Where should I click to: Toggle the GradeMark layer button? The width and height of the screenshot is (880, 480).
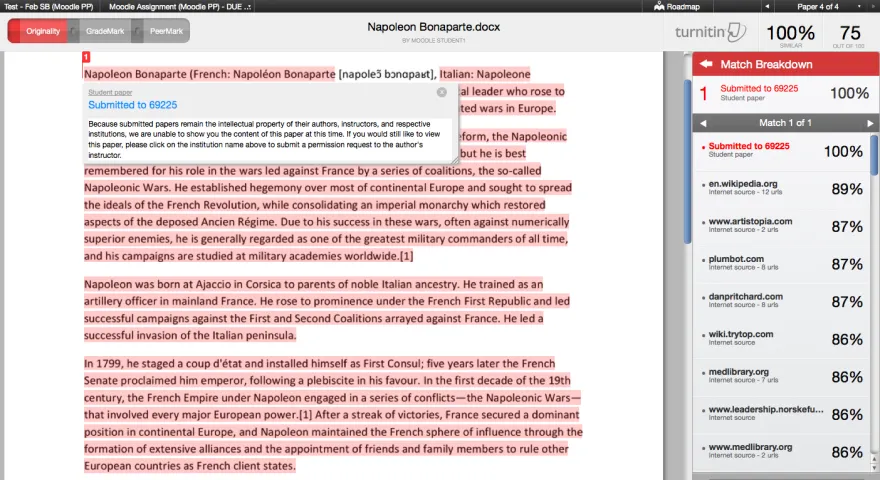[104, 31]
